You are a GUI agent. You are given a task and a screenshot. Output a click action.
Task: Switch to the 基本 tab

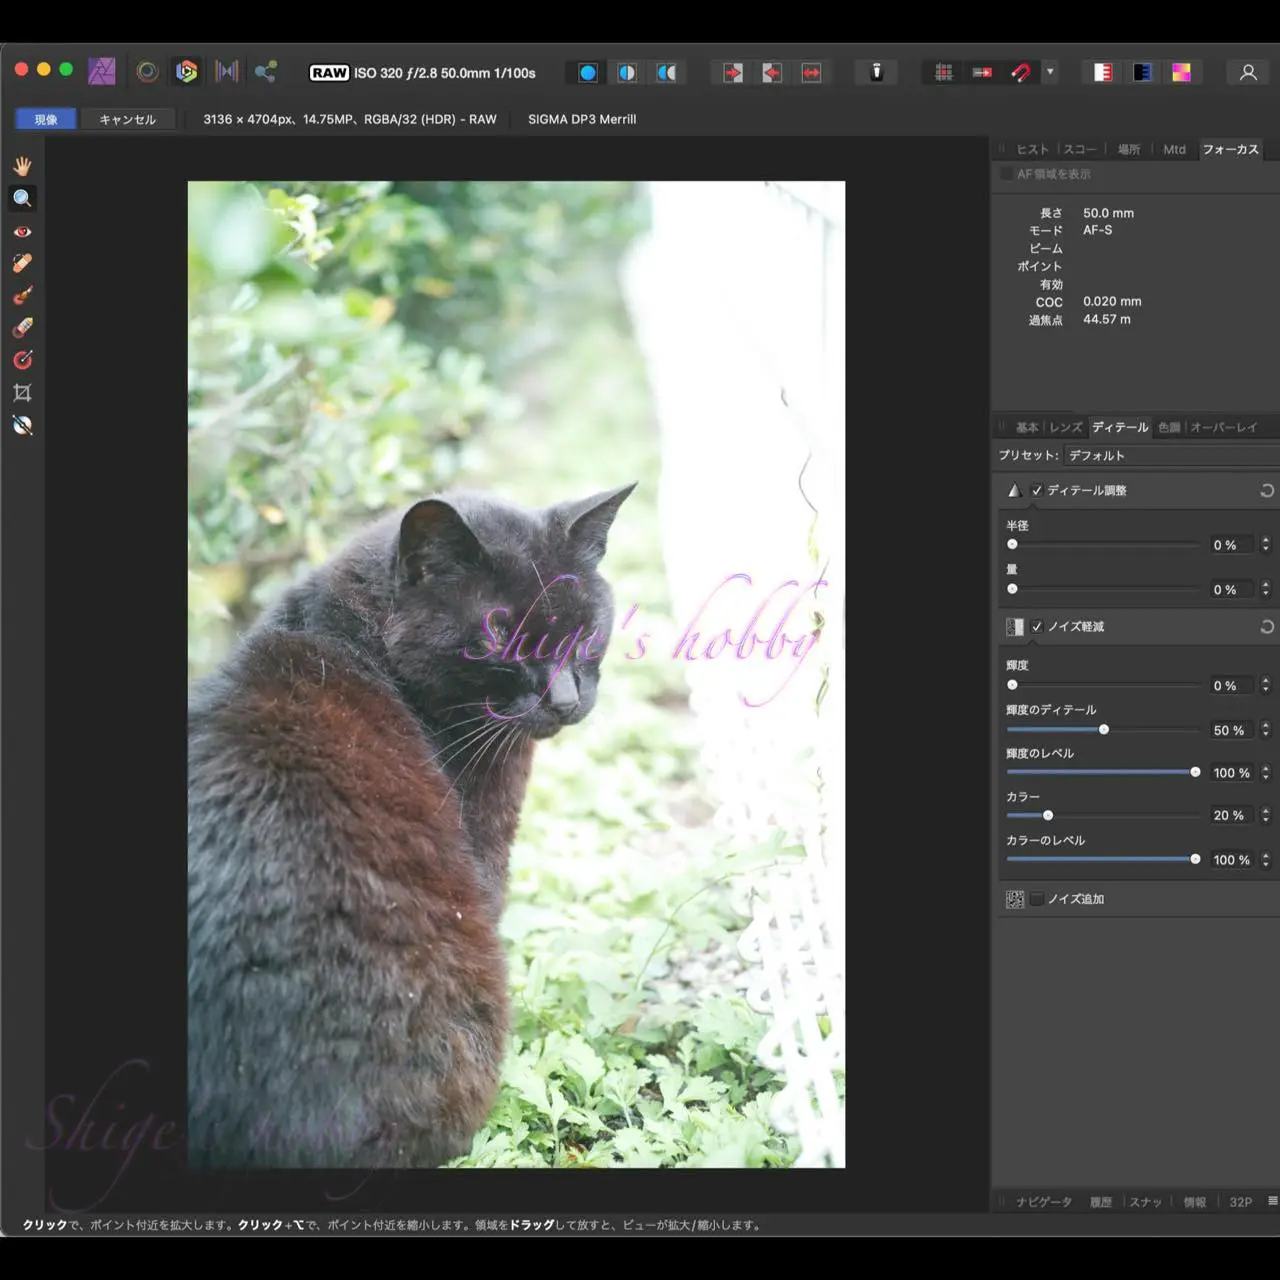(1027, 427)
